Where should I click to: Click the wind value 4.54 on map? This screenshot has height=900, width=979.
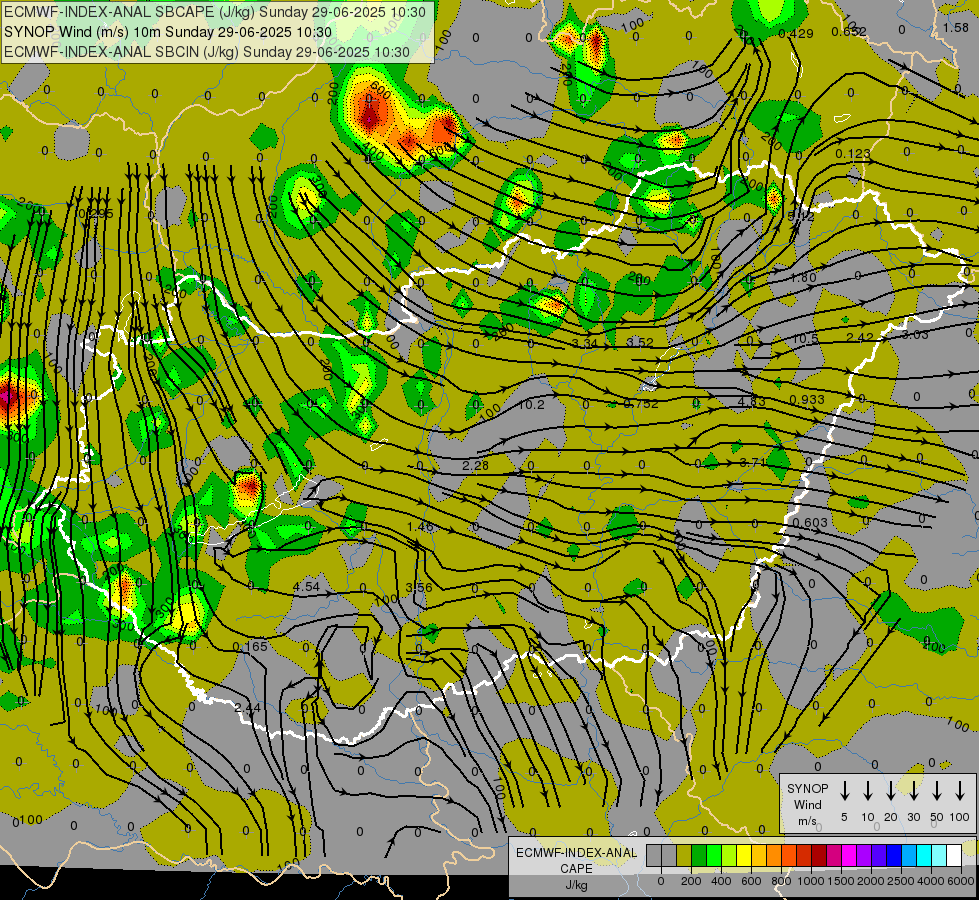(306, 587)
